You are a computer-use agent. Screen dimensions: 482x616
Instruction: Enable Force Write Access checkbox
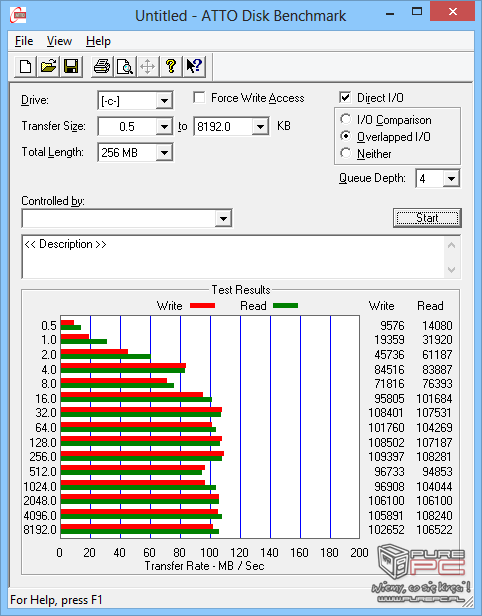pyautogui.click(x=199, y=97)
